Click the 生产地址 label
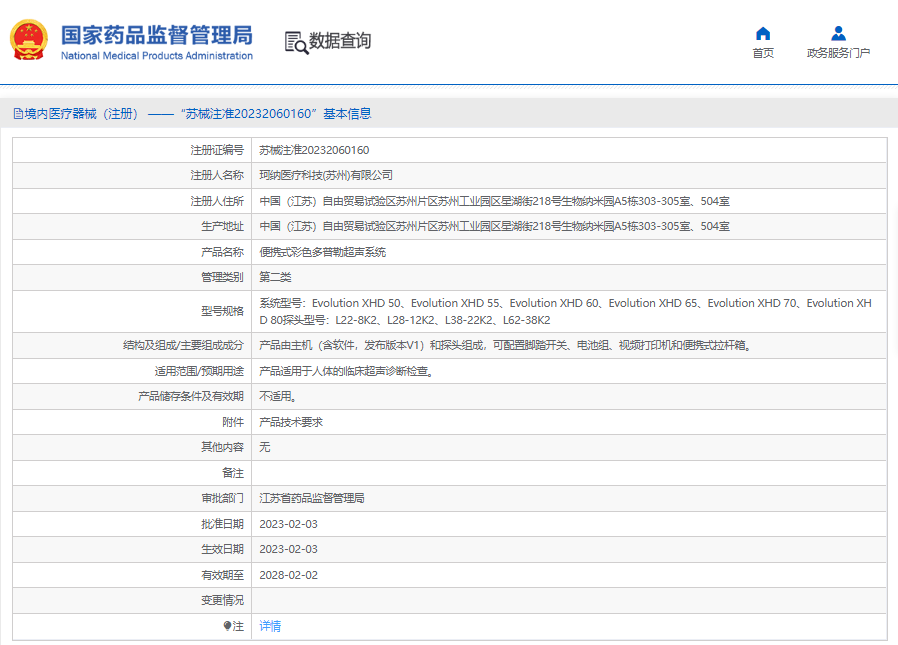 [x=222, y=226]
